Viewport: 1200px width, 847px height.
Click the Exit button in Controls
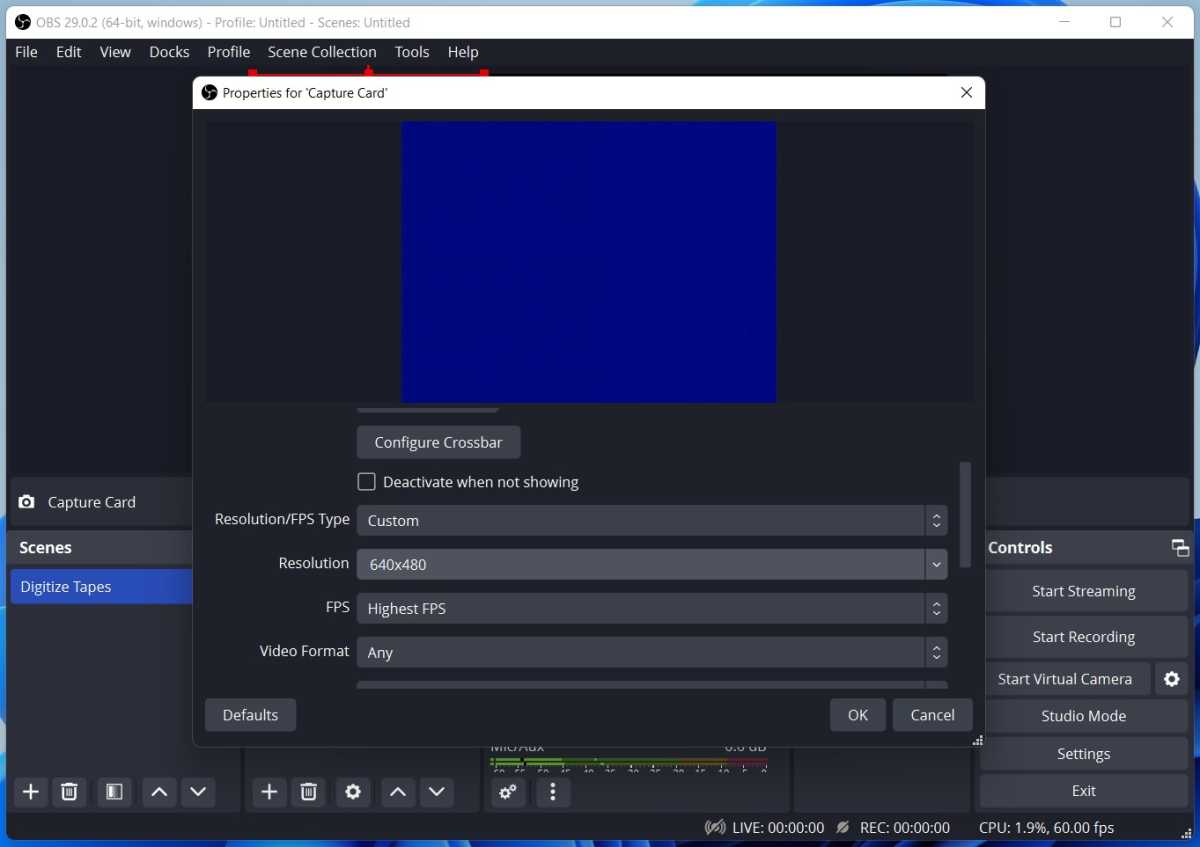[1084, 791]
